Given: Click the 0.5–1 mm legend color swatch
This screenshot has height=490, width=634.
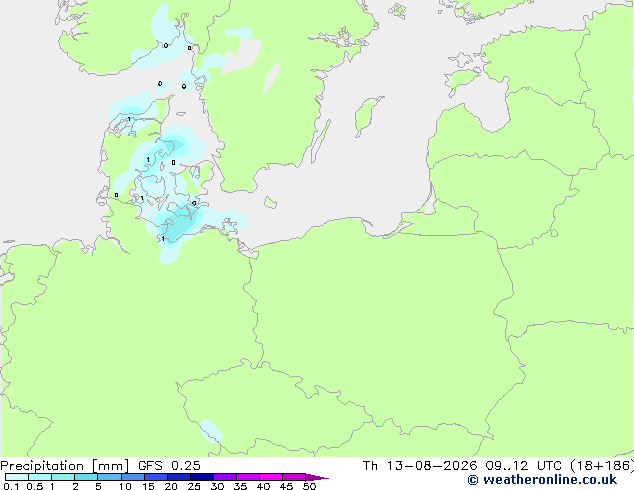Looking at the screenshot, I should click(40, 477).
